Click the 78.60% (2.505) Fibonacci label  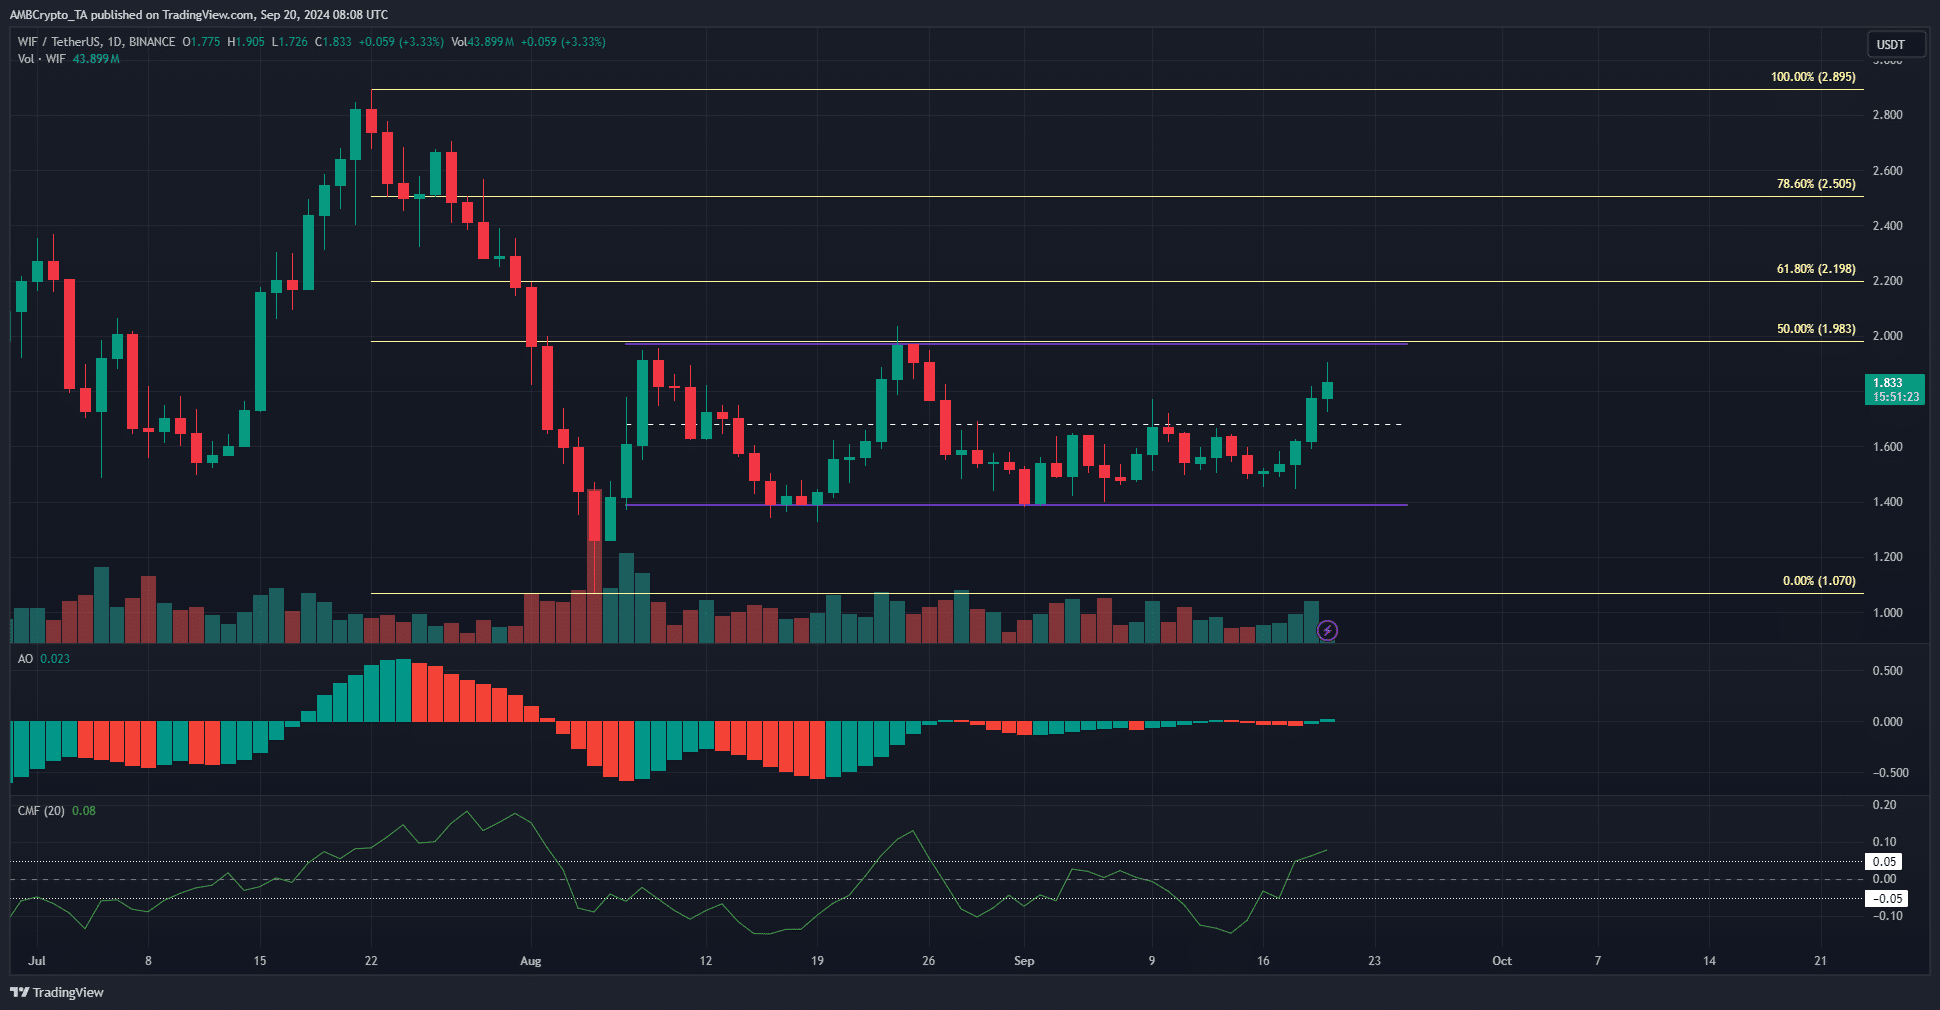click(1816, 184)
